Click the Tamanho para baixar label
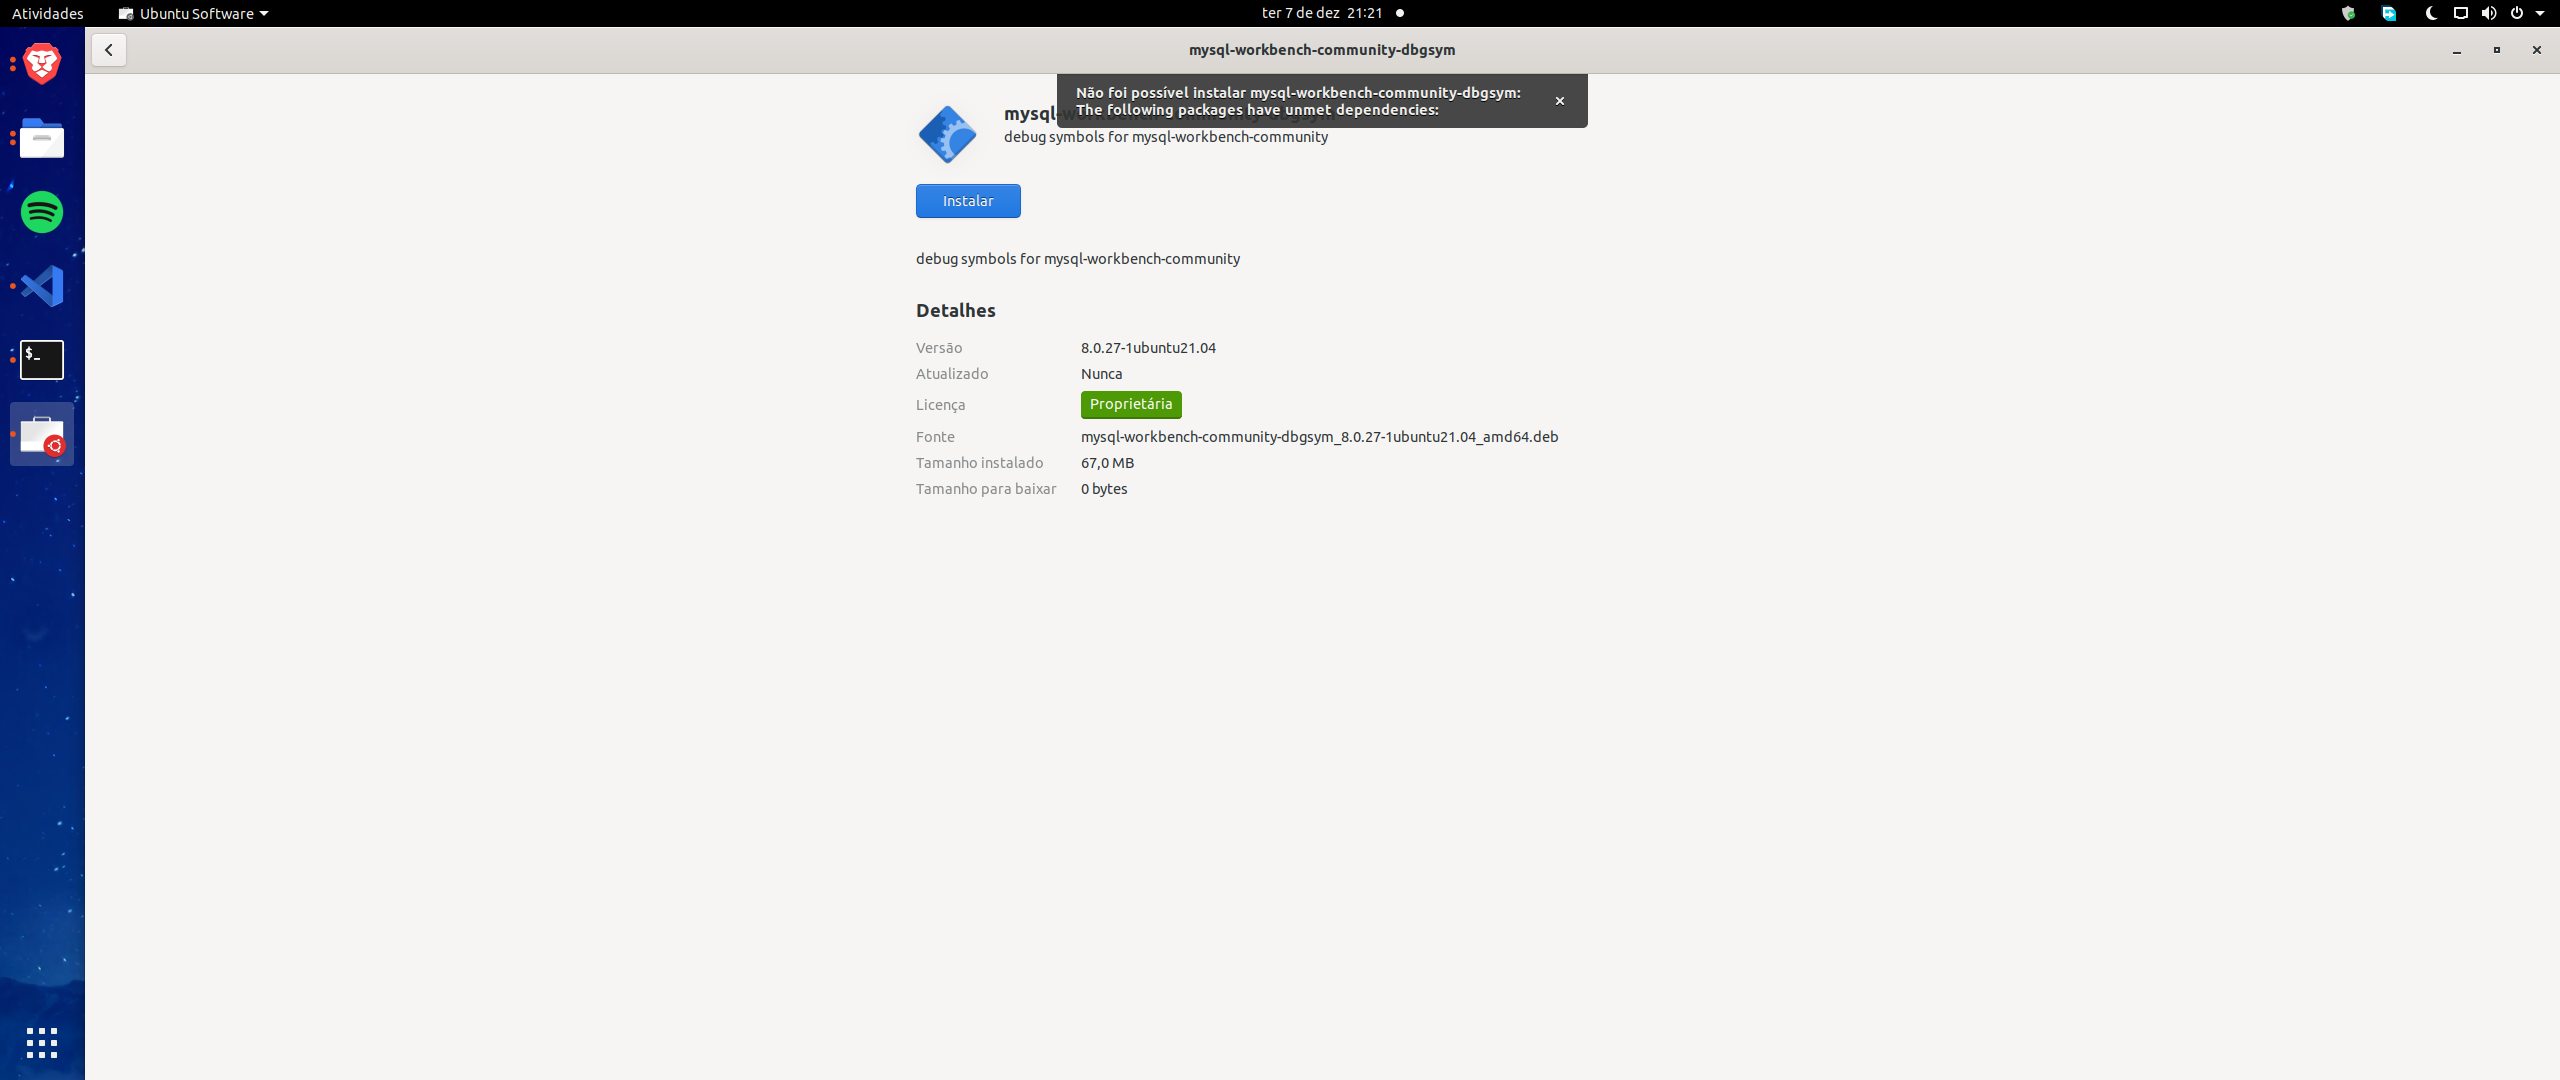Screen dimensions: 2560x1080 click(x=986, y=489)
